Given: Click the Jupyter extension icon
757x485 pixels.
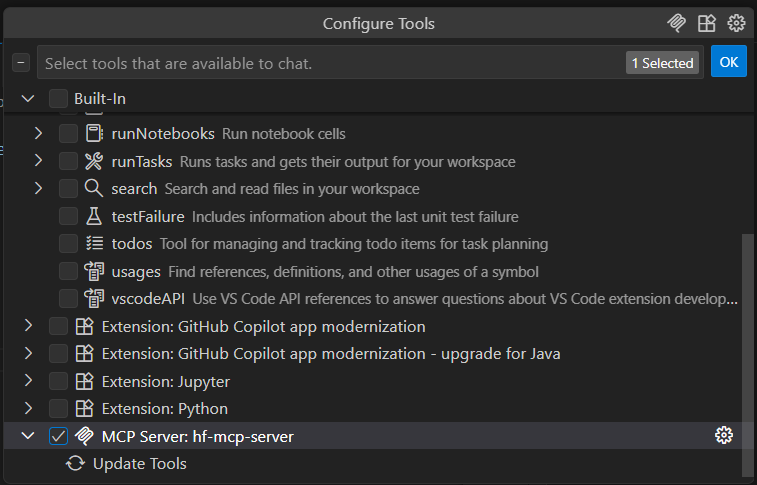Looking at the screenshot, I should click(x=84, y=381).
